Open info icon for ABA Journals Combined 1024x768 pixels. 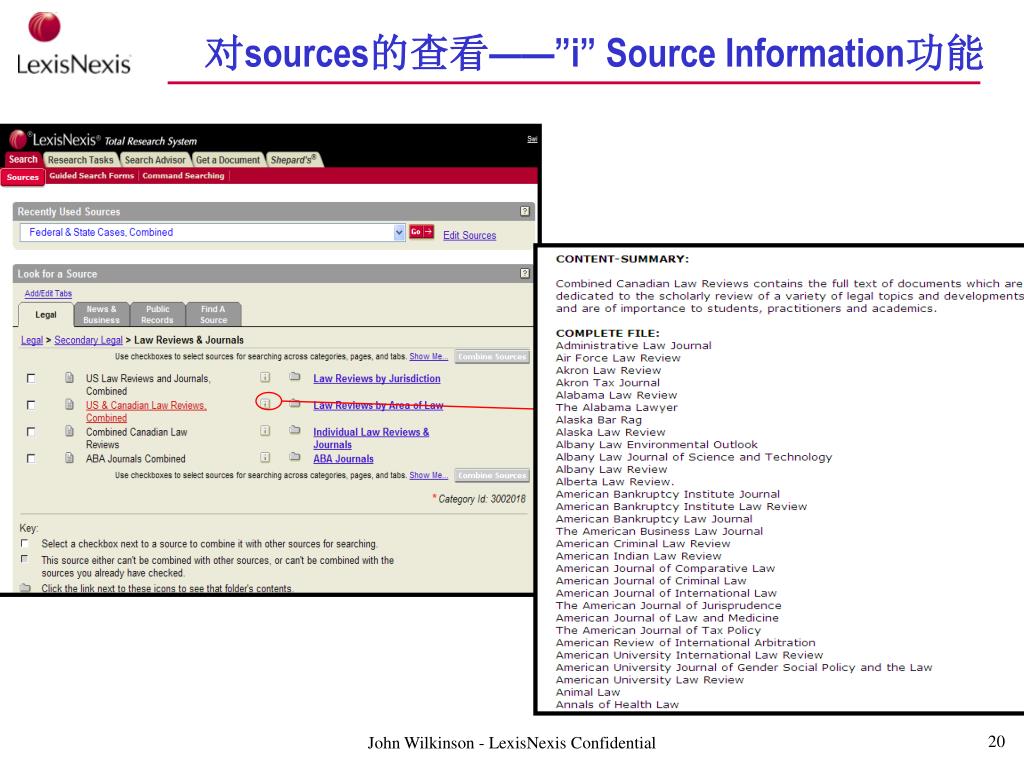265,457
